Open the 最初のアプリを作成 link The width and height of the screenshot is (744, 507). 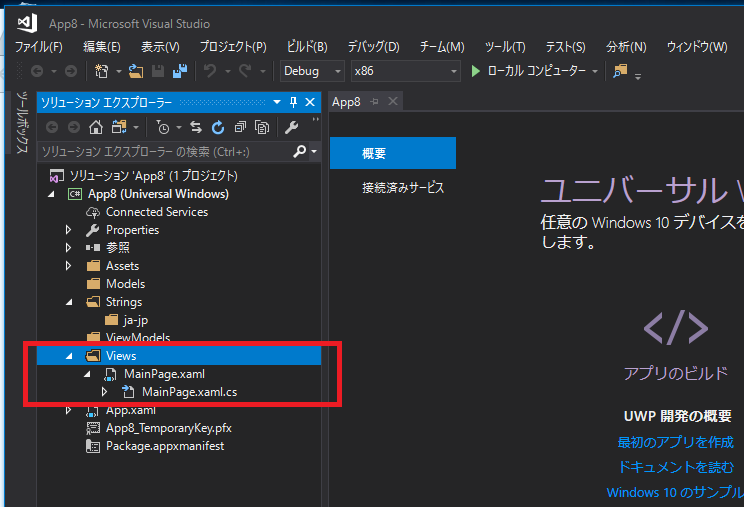676,442
